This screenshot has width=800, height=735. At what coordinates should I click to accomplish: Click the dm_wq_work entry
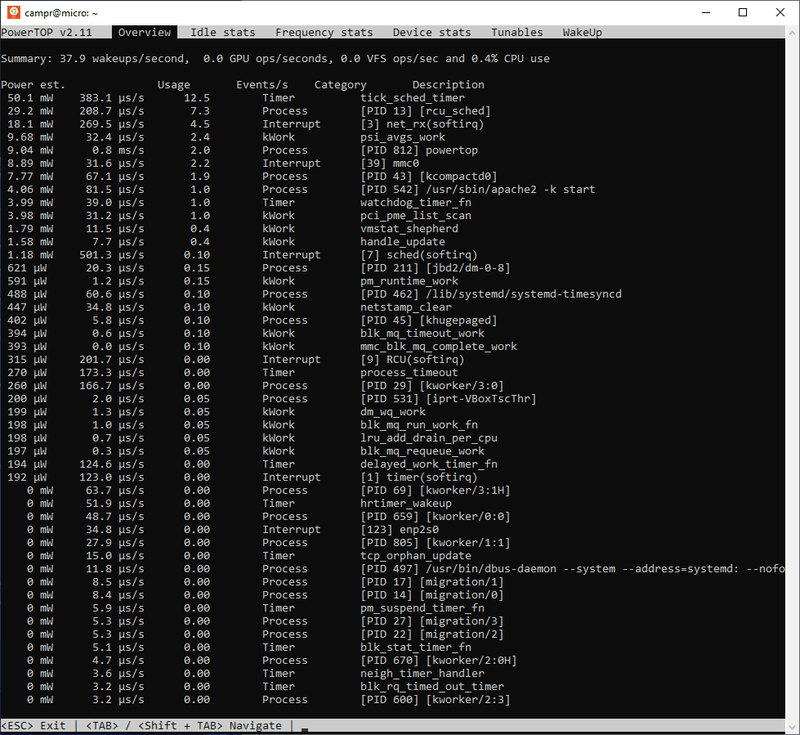pyautogui.click(x=393, y=412)
